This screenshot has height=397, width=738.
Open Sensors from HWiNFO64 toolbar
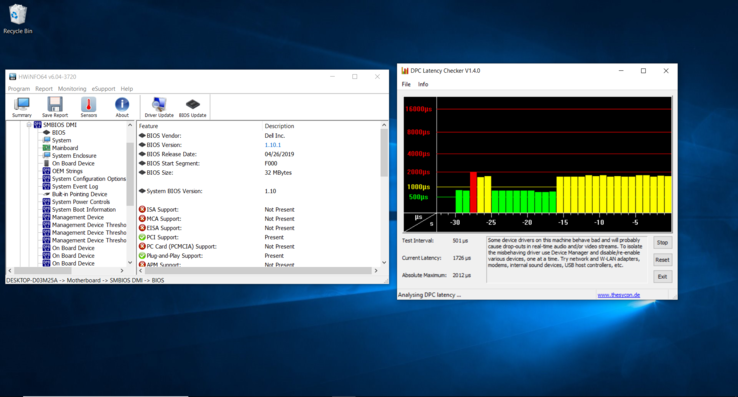click(x=88, y=107)
